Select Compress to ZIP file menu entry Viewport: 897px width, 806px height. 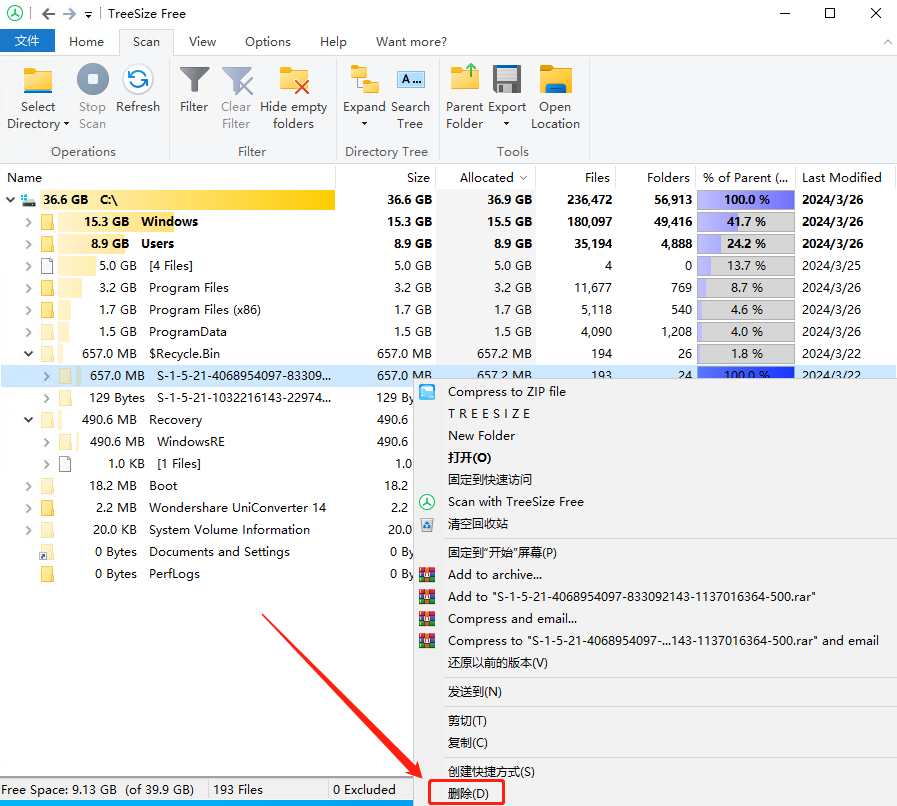click(506, 392)
